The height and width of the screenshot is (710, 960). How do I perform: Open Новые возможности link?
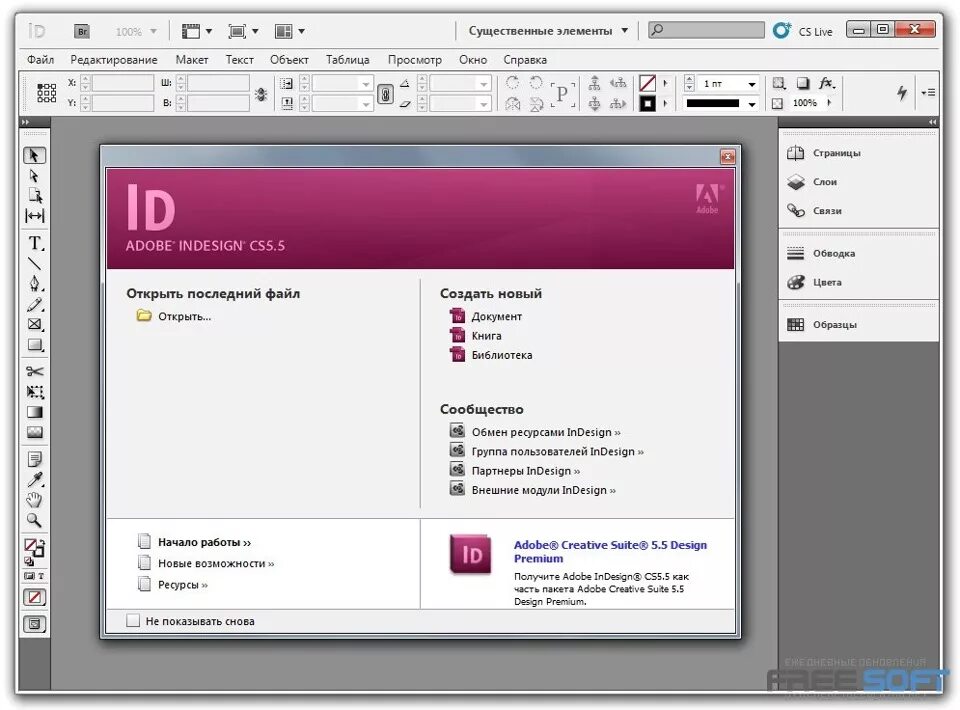(x=216, y=564)
